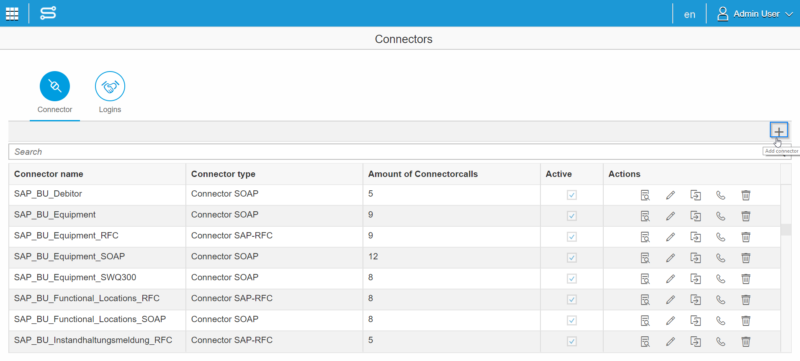The height and width of the screenshot is (361, 800).
Task: Delete the SAP_BU_Debitor connector
Action: [x=745, y=195]
